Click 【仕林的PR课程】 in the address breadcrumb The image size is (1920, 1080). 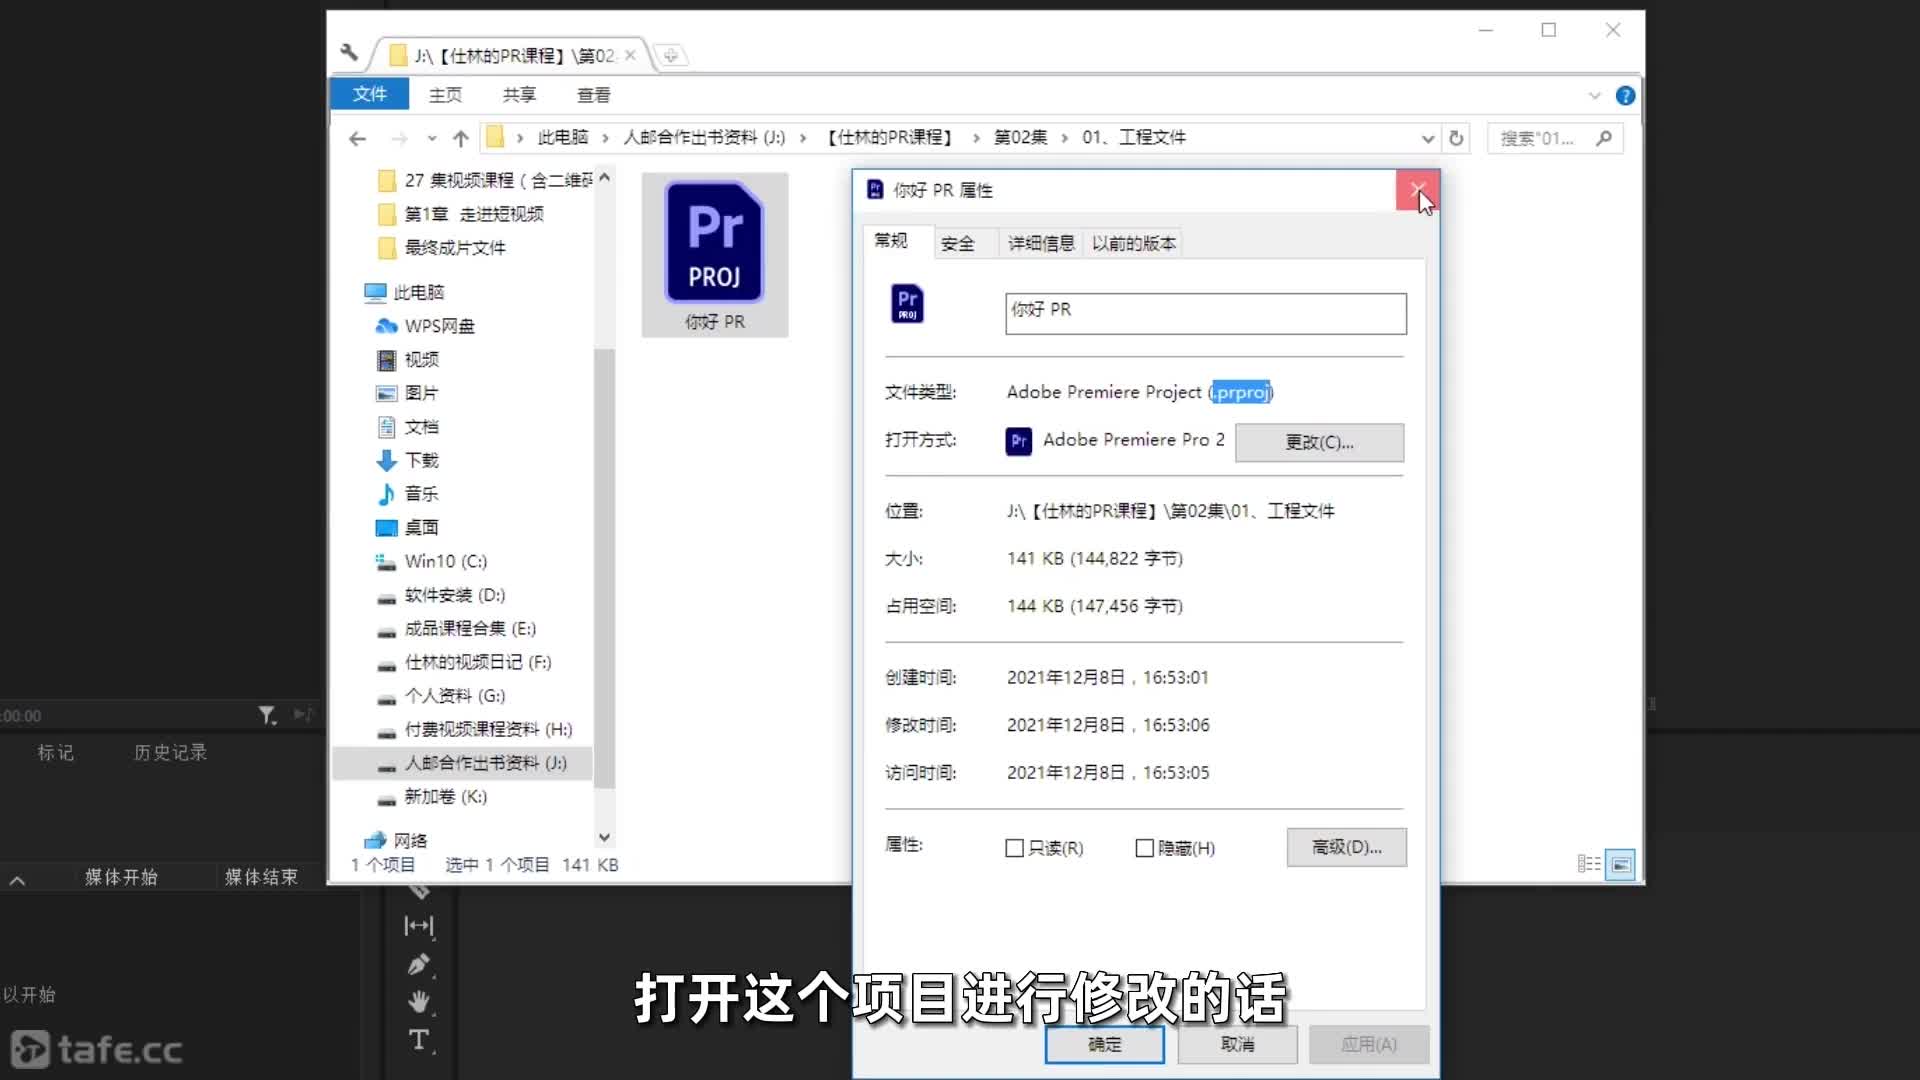click(889, 138)
